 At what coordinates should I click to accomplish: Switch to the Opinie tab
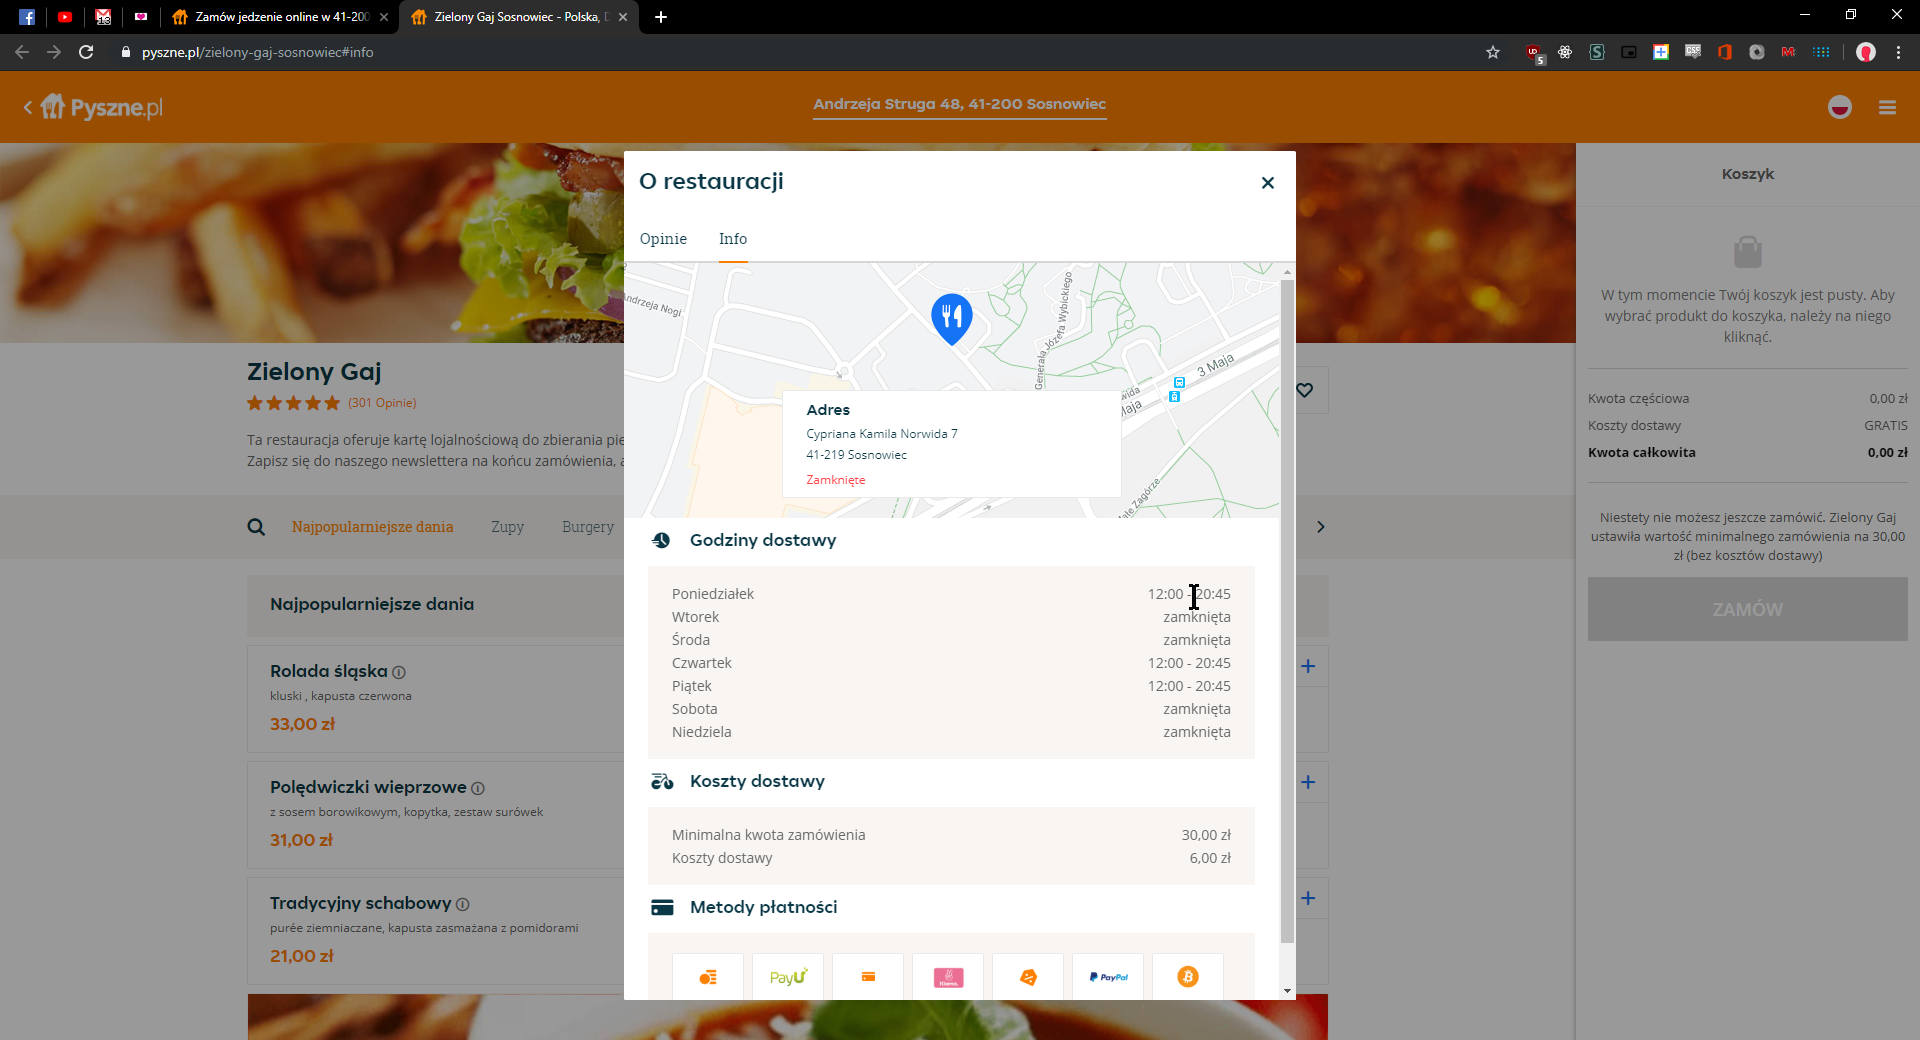click(663, 239)
